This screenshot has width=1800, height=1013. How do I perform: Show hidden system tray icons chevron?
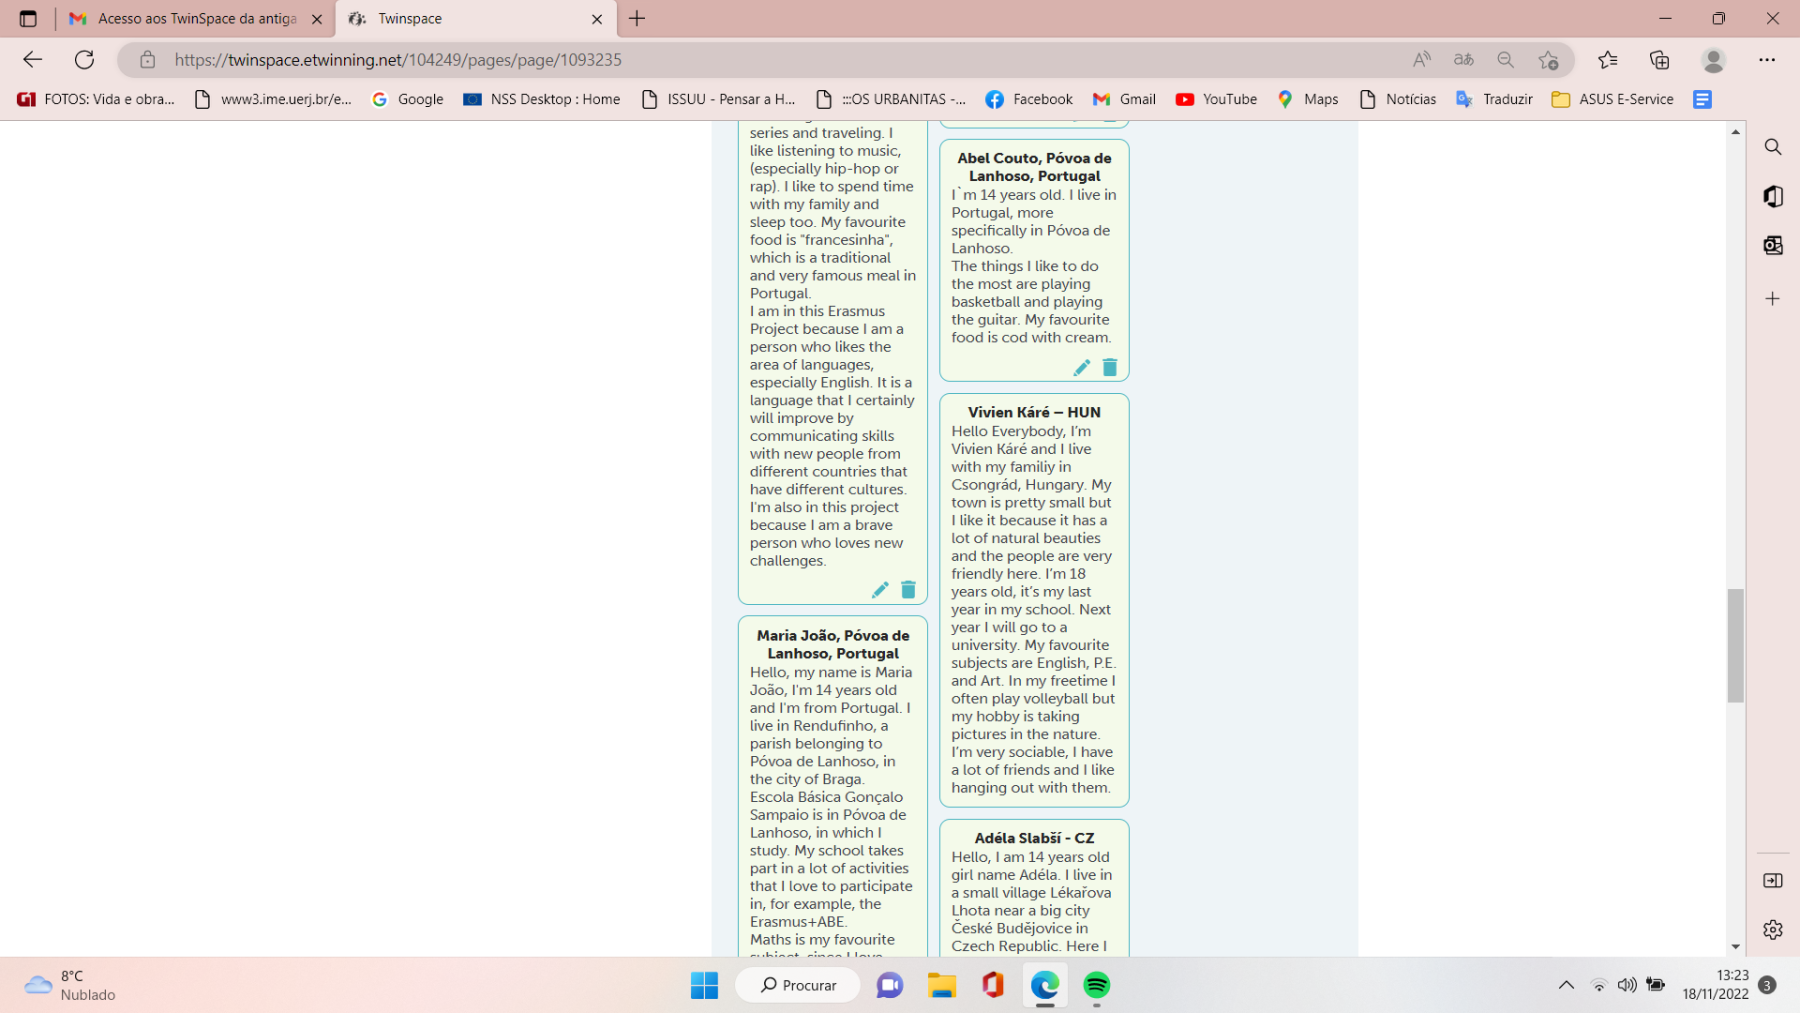pyautogui.click(x=1566, y=985)
